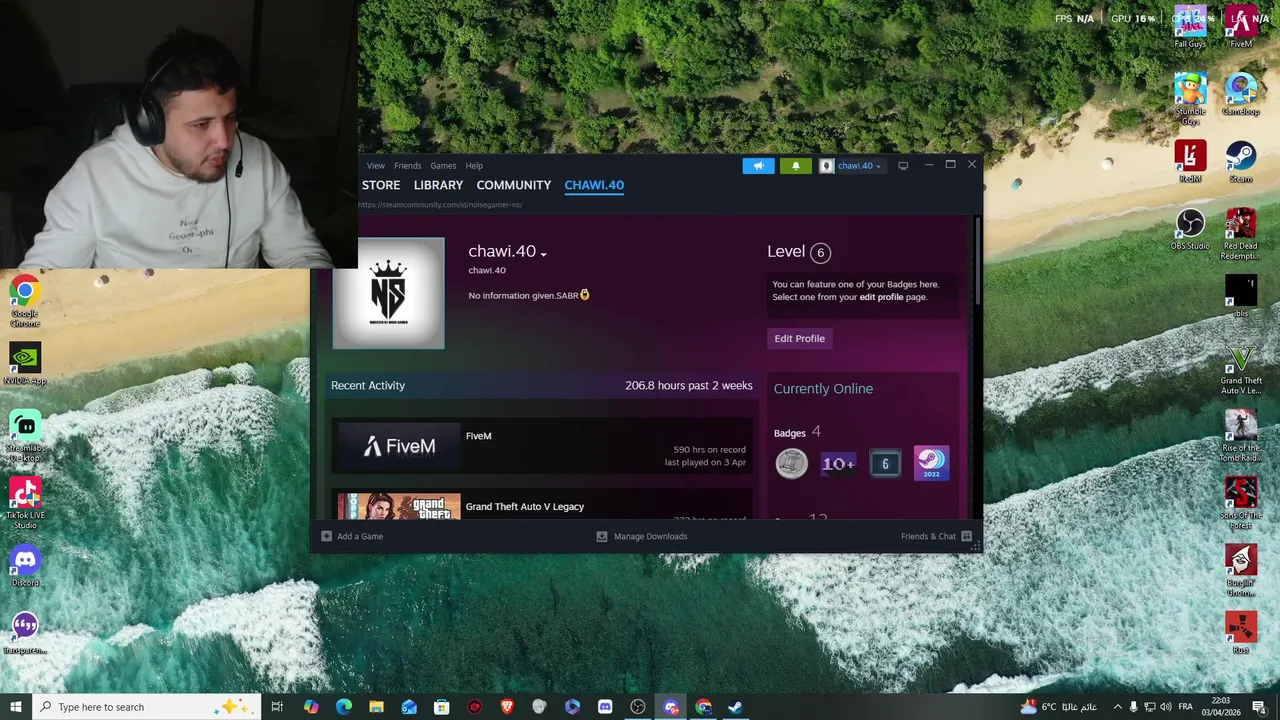Open NVIDIA App desktop shortcut
Viewport: 1280px width, 720px height.
click(25, 365)
